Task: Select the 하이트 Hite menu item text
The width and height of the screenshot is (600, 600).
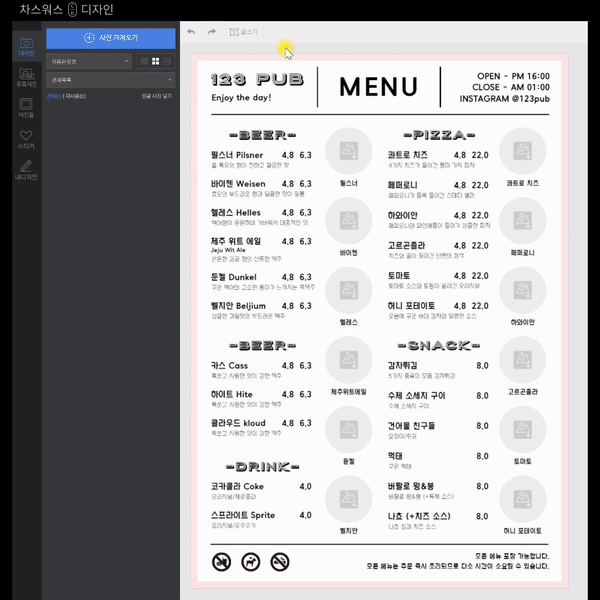Action: [x=232, y=394]
